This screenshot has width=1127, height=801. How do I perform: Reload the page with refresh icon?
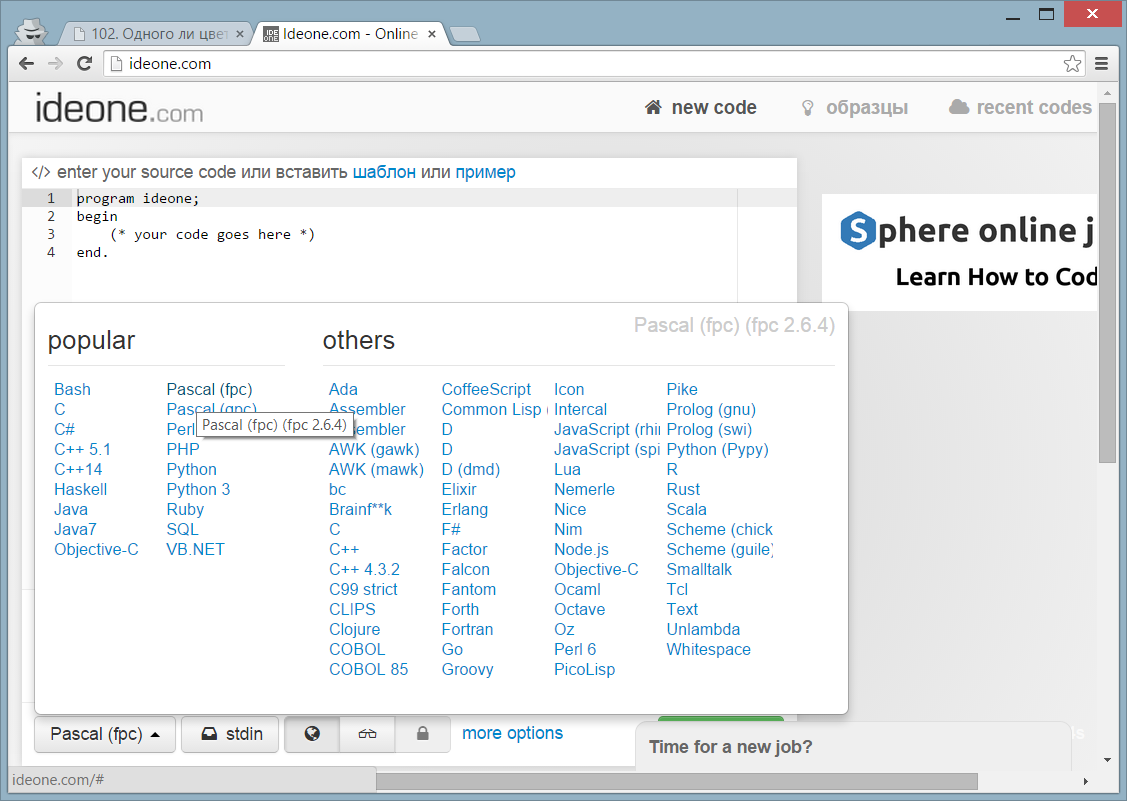[x=84, y=63]
